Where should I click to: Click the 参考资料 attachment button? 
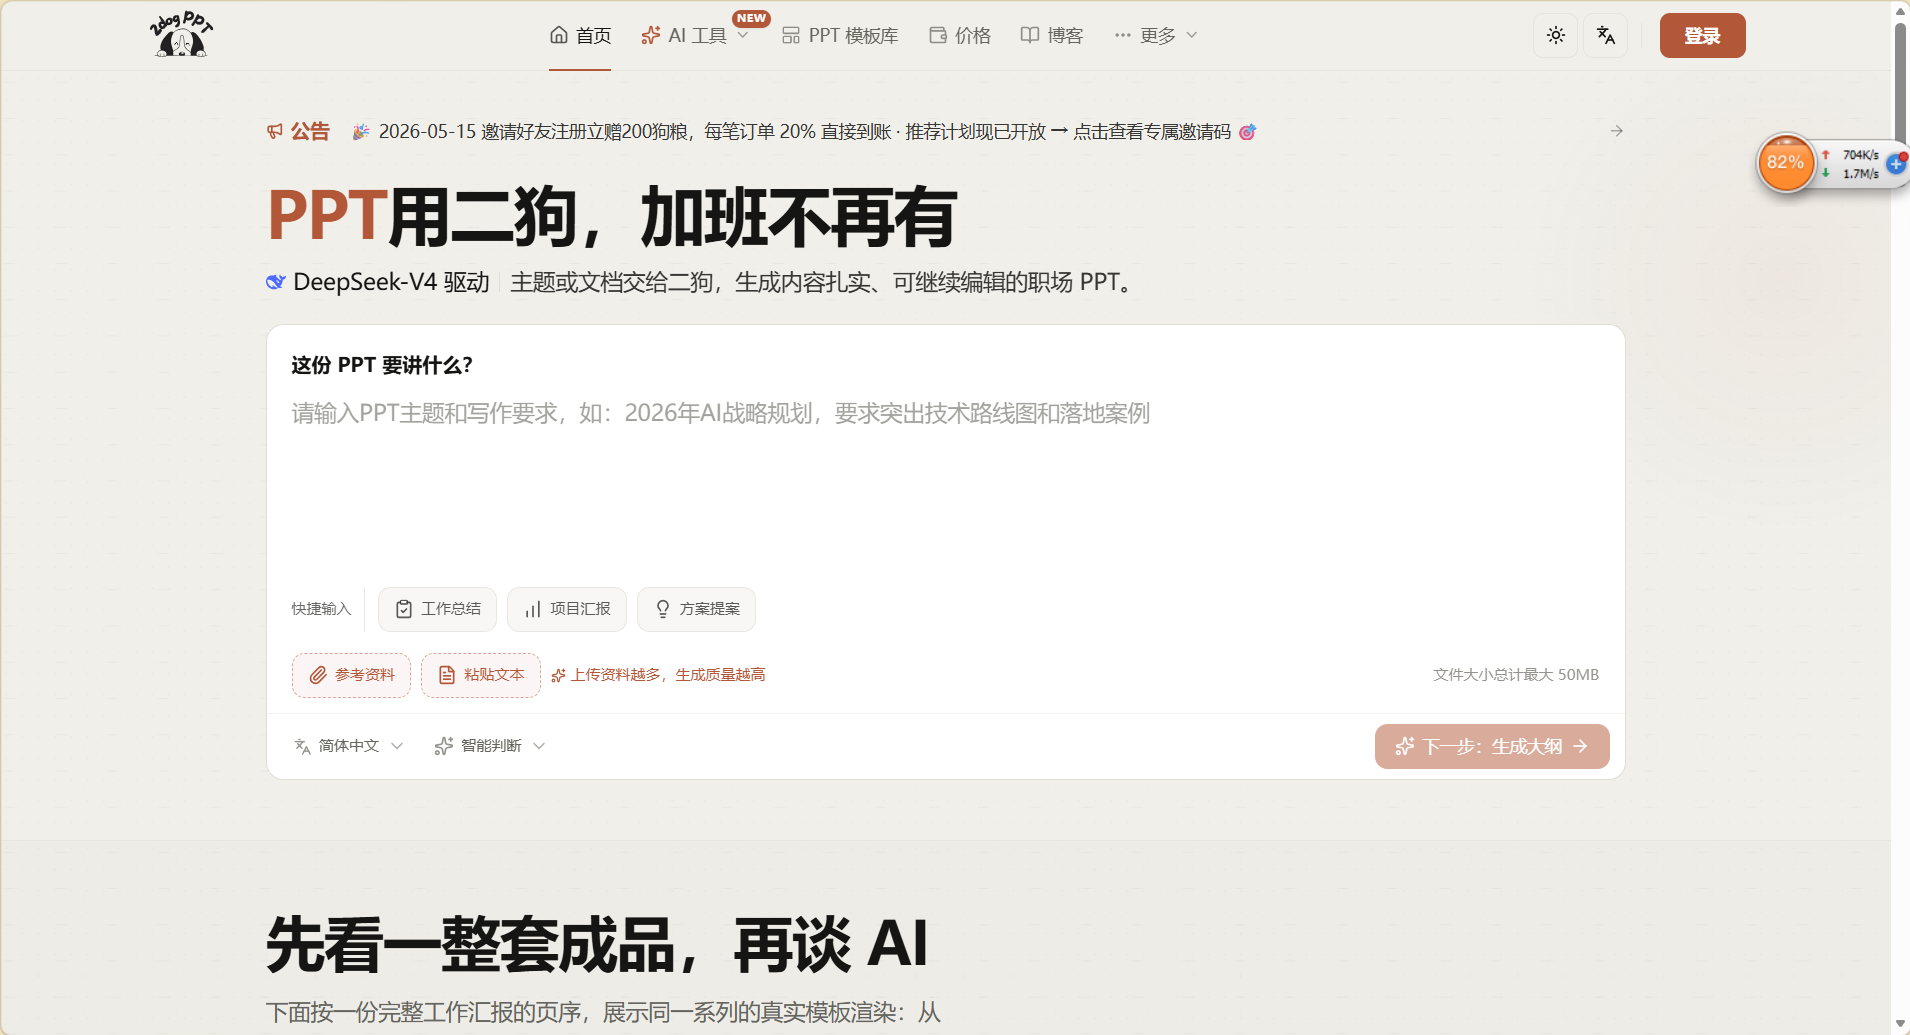[x=351, y=675]
